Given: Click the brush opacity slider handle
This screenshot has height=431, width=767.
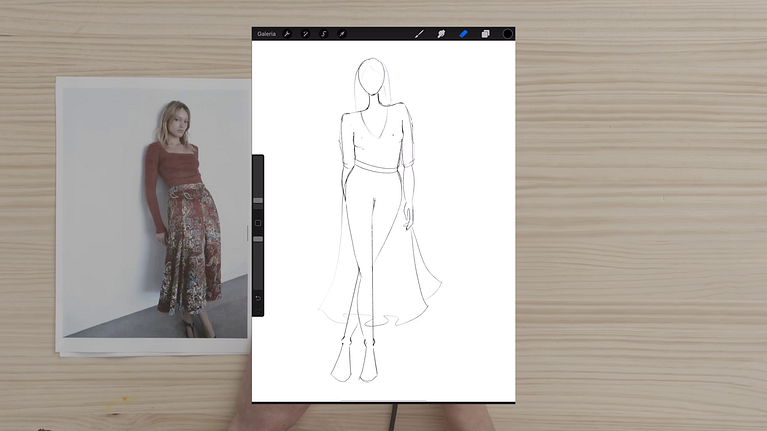Looking at the screenshot, I should (x=258, y=239).
